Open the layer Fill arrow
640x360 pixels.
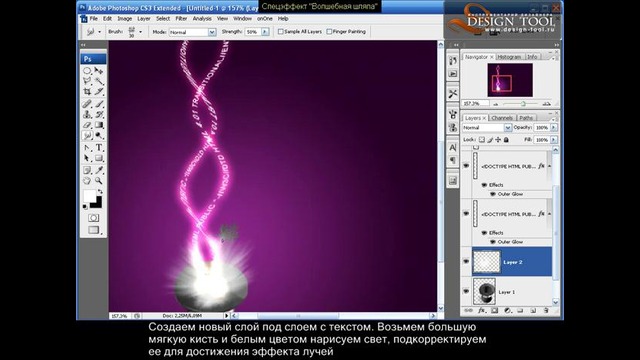coord(554,140)
